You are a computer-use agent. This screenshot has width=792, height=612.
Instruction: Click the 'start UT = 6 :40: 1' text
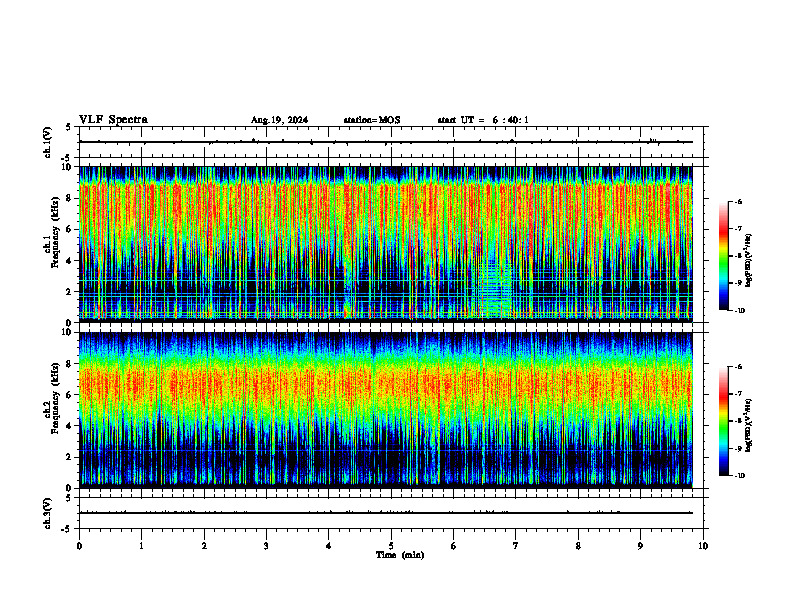(483, 120)
